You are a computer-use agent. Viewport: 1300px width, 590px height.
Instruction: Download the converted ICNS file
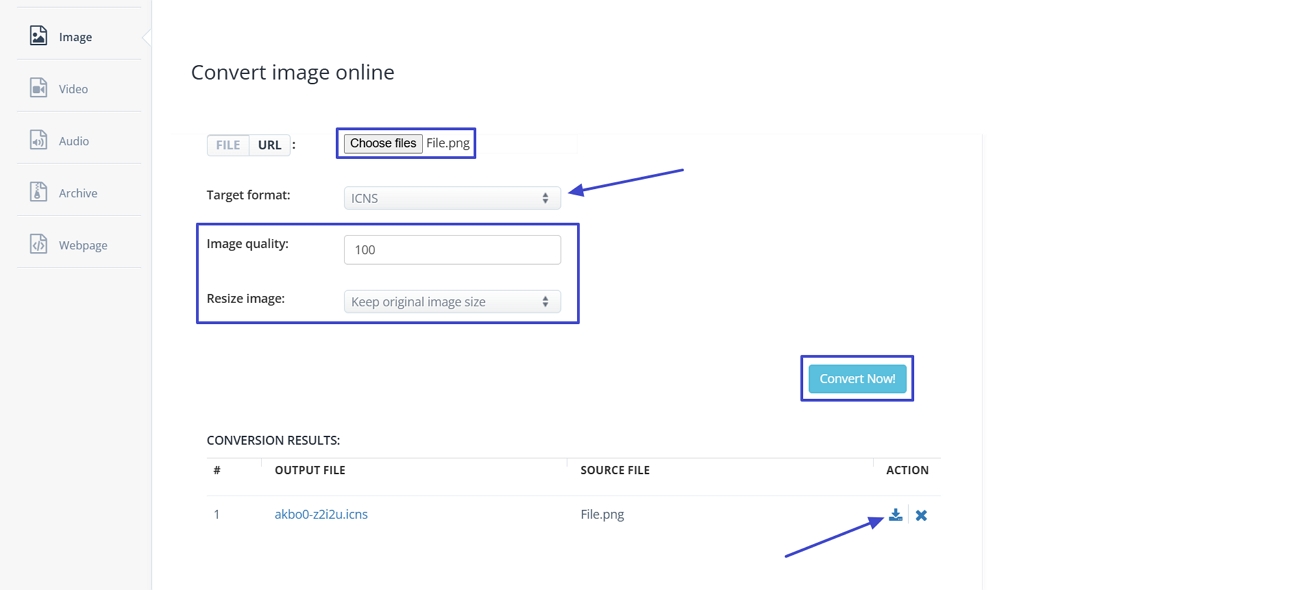click(895, 514)
